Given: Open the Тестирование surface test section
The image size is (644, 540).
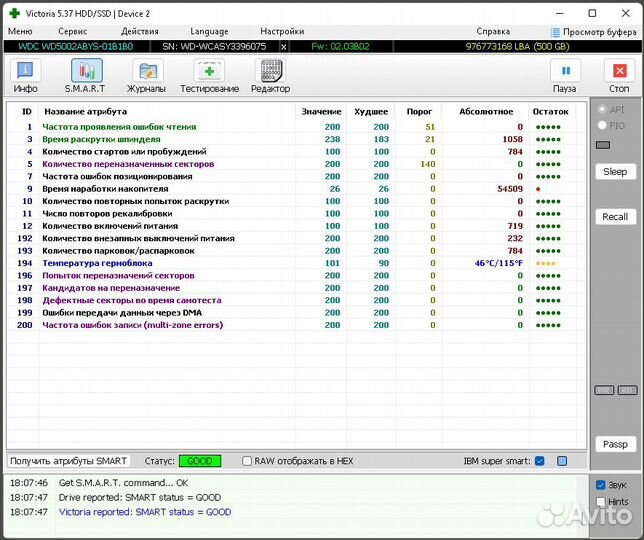Looking at the screenshot, I should click(209, 76).
